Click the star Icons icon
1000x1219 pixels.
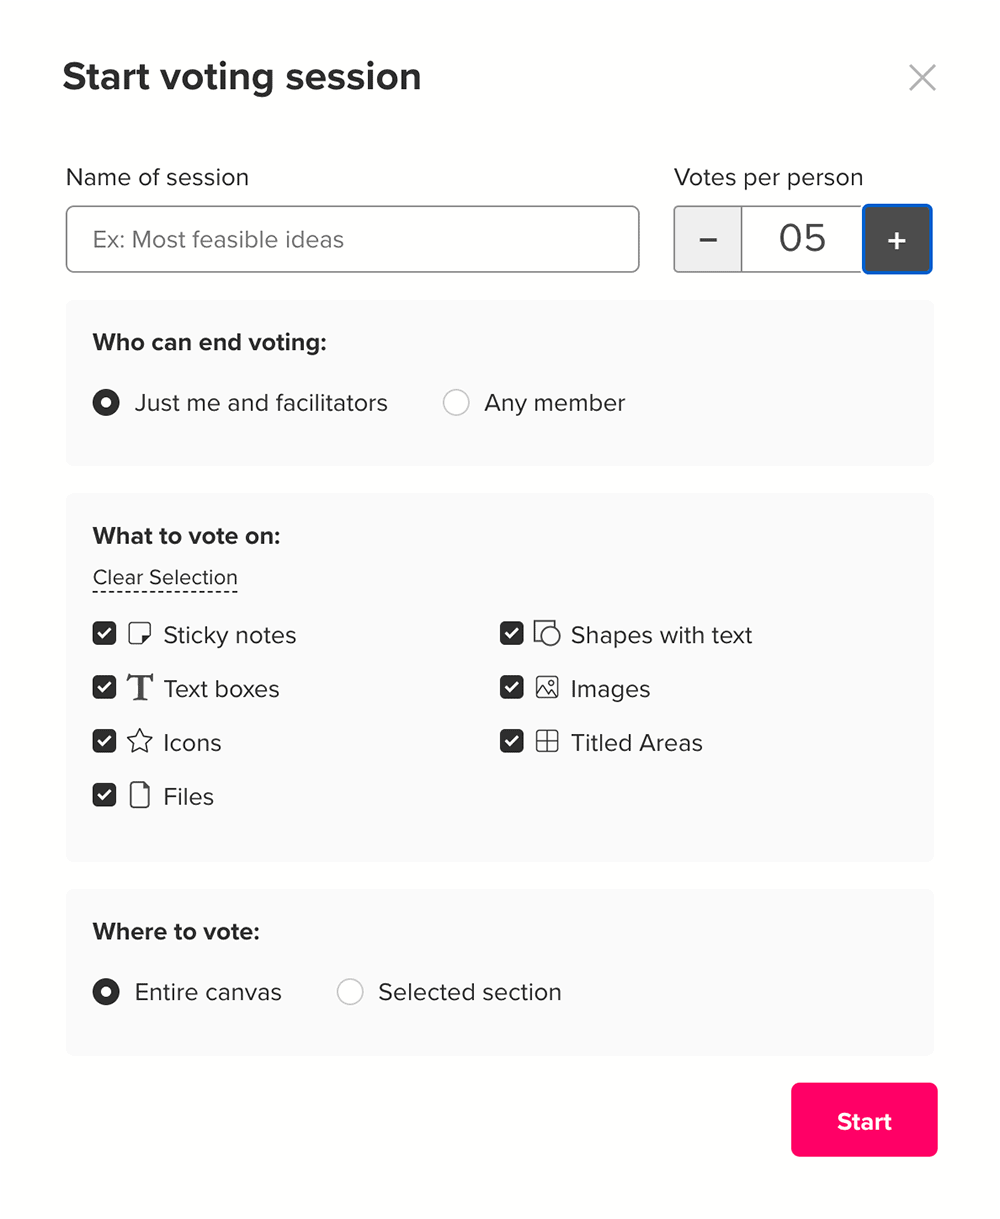[x=140, y=742]
